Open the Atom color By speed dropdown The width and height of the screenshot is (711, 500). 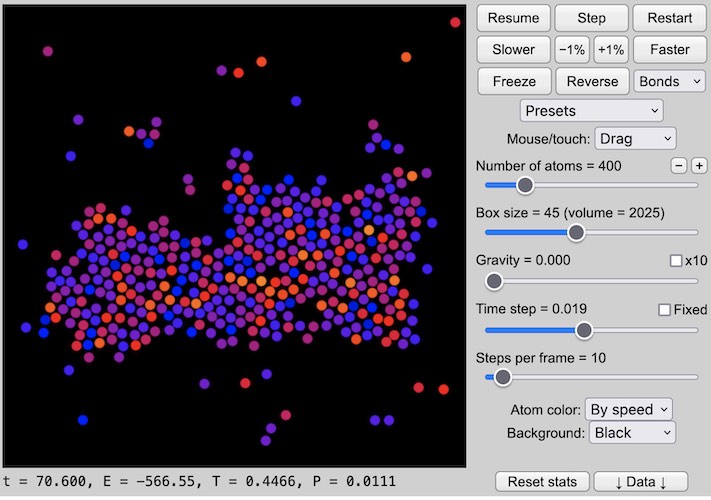628,409
